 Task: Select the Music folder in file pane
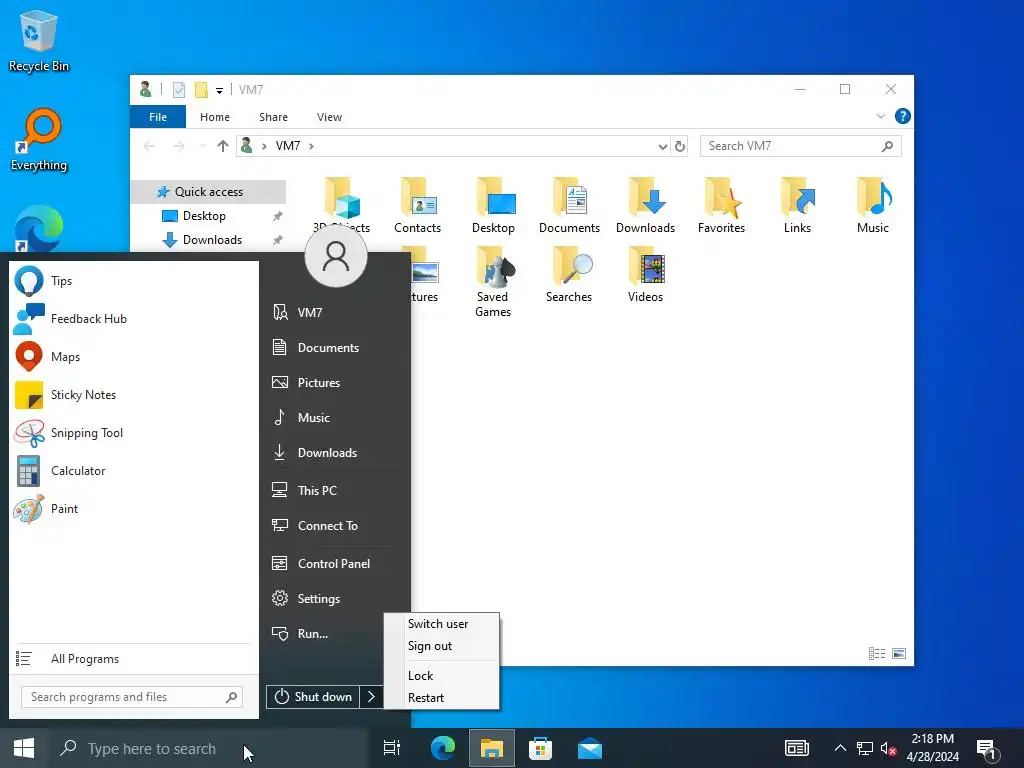point(873,206)
